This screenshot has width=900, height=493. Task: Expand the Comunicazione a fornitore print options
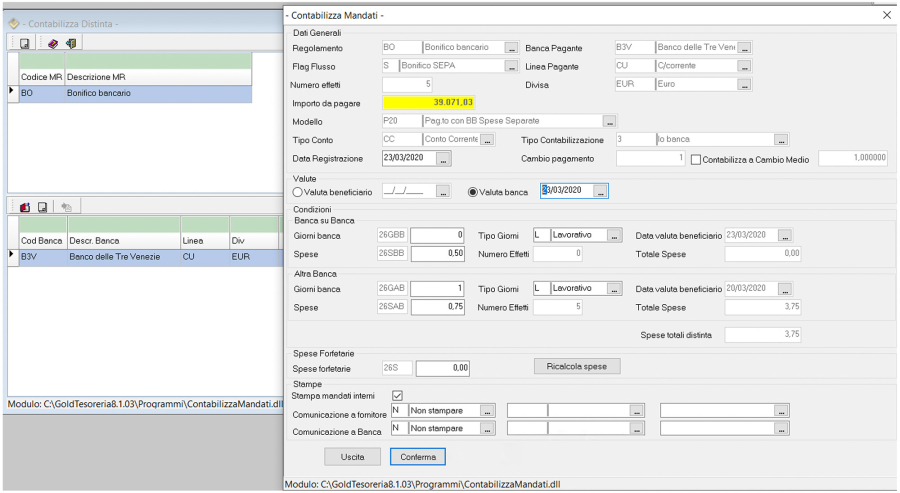[x=487, y=410]
